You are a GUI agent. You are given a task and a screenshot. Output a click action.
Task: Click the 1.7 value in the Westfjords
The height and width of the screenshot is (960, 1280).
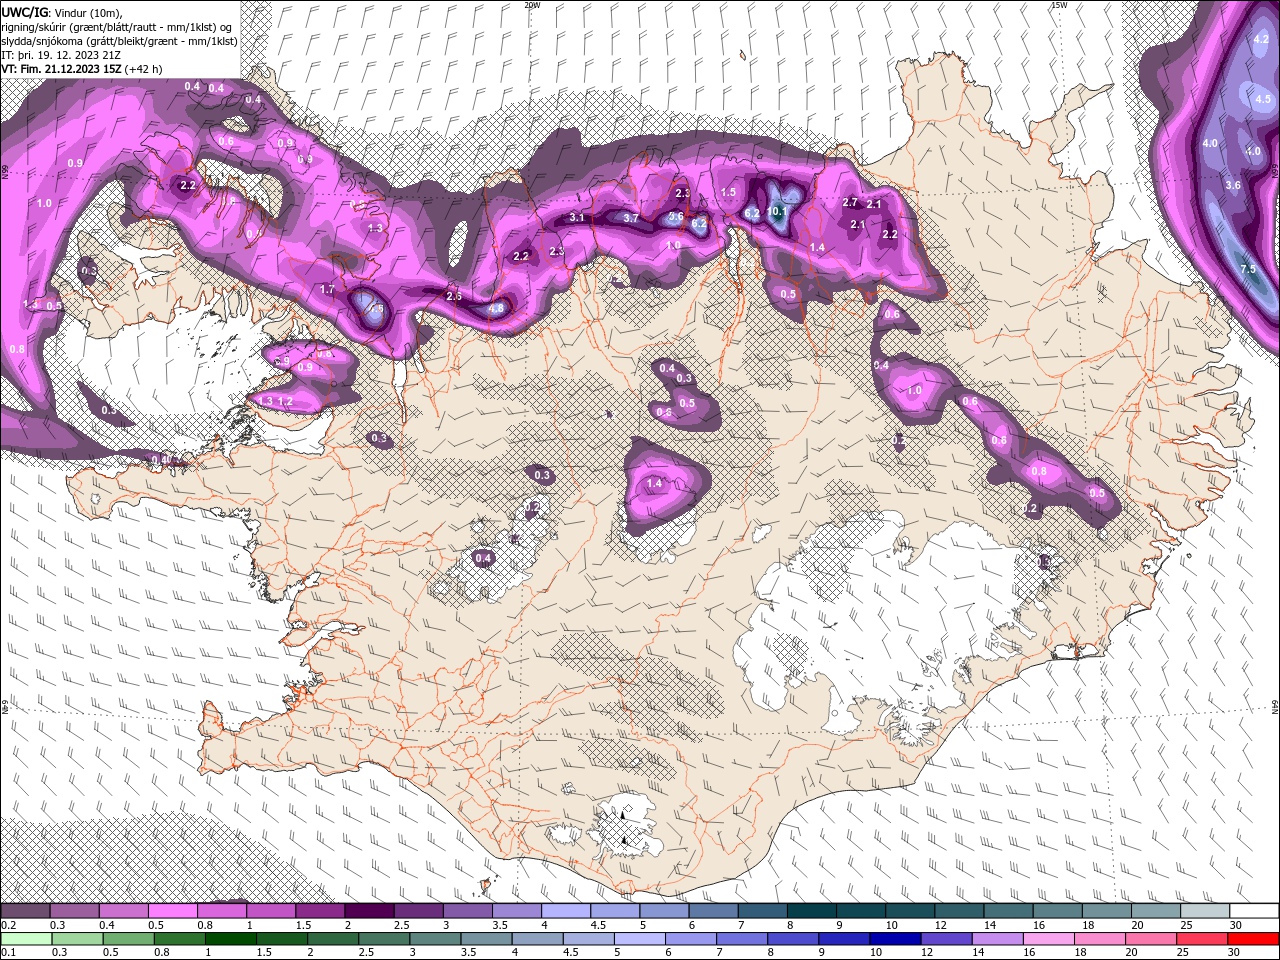point(327,290)
